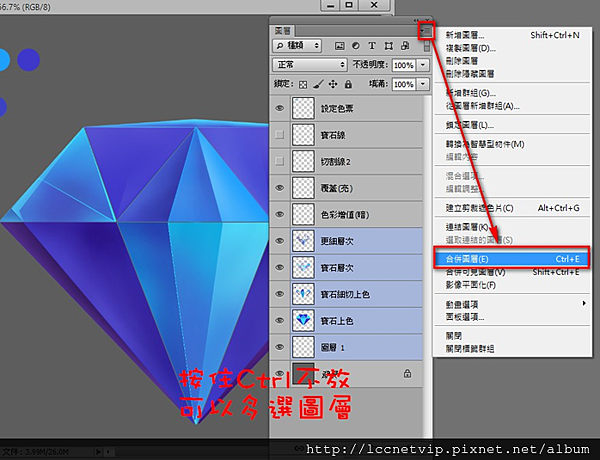Open the blend mode 正常 dropdown
This screenshot has width=600, height=460.
[x=310, y=65]
